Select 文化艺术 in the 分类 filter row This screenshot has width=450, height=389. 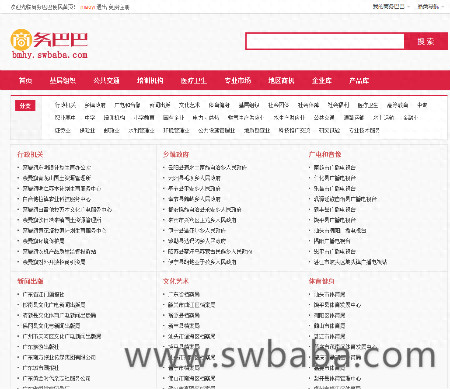(189, 105)
